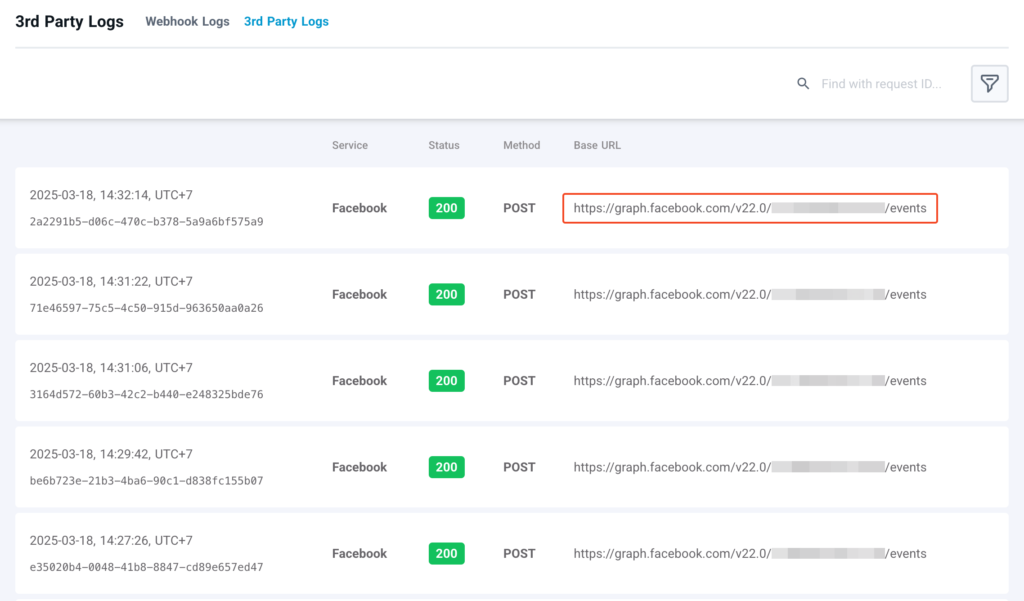Viewport: 1024px width, 601px height.
Task: Click the graph.facebook.com URL in the 14:31:22 row
Action: pos(750,294)
